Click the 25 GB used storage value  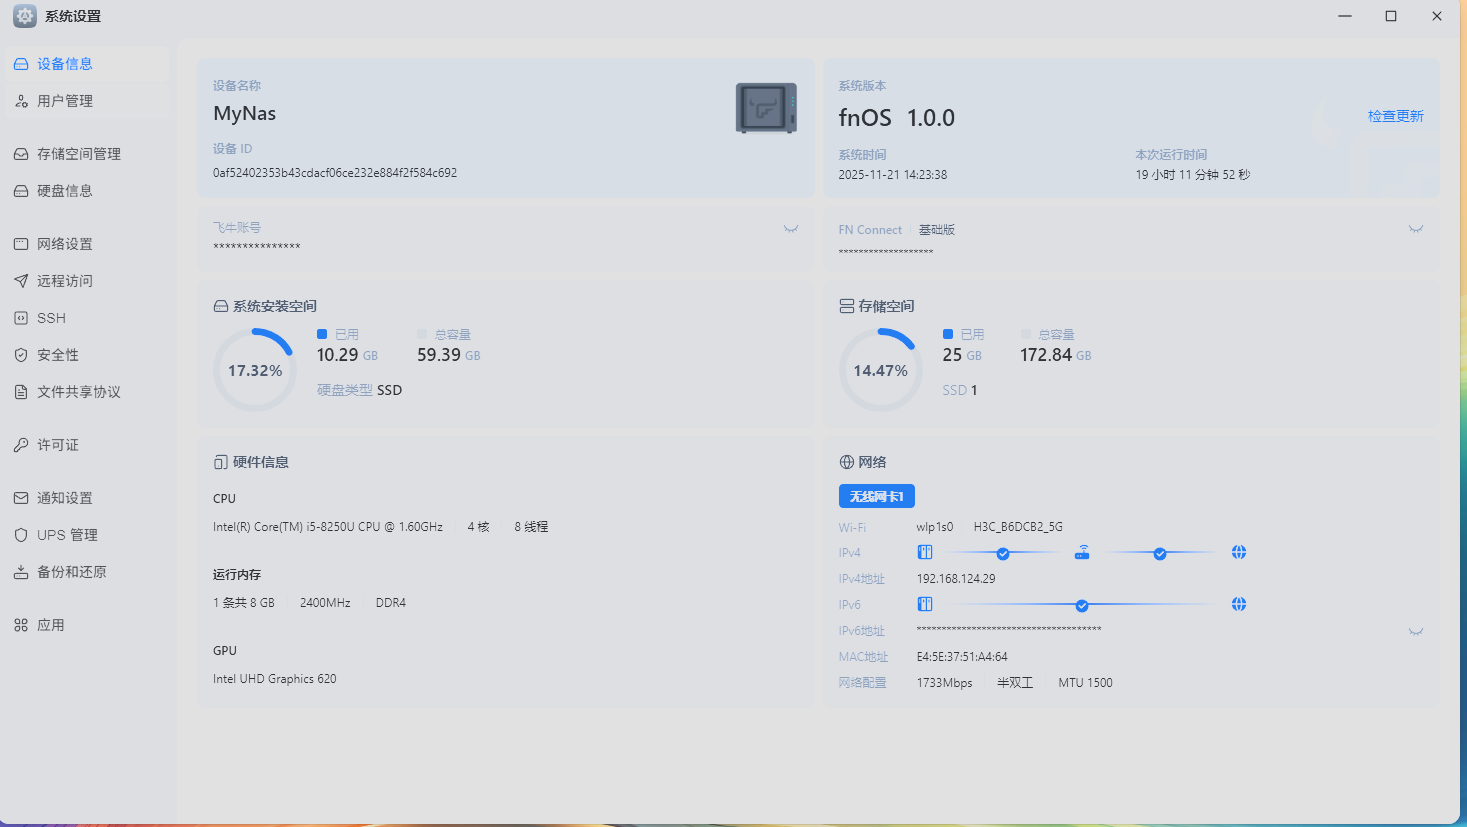(962, 355)
